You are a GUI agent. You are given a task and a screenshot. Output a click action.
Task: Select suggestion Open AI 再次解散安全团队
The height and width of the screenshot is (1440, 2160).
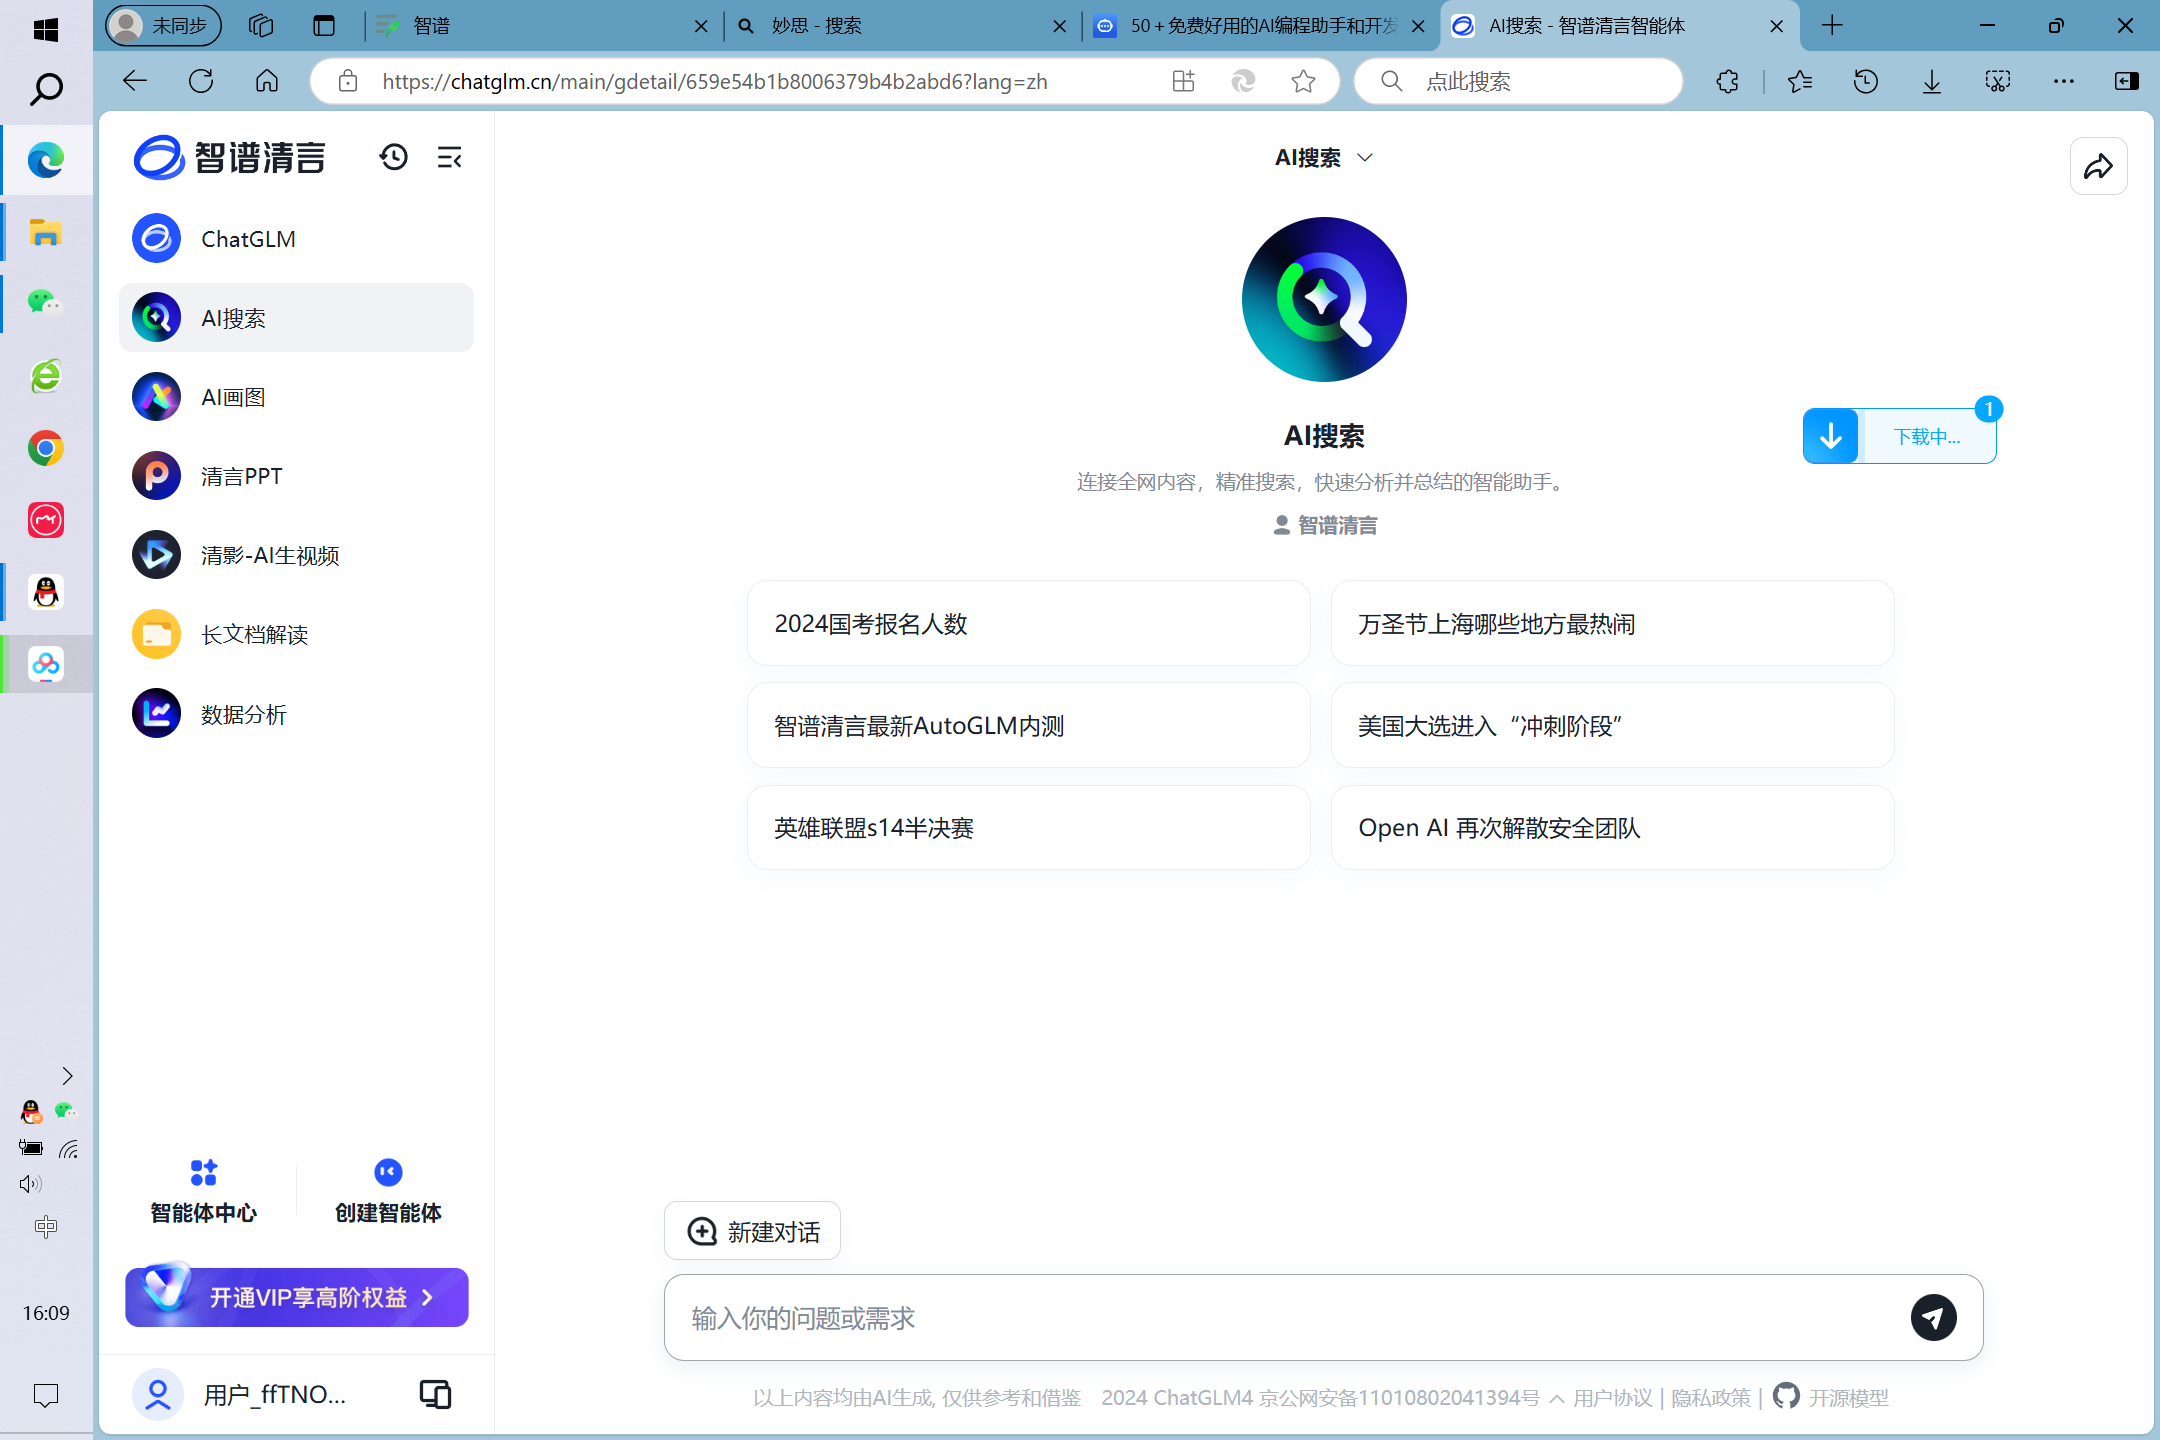[1612, 828]
